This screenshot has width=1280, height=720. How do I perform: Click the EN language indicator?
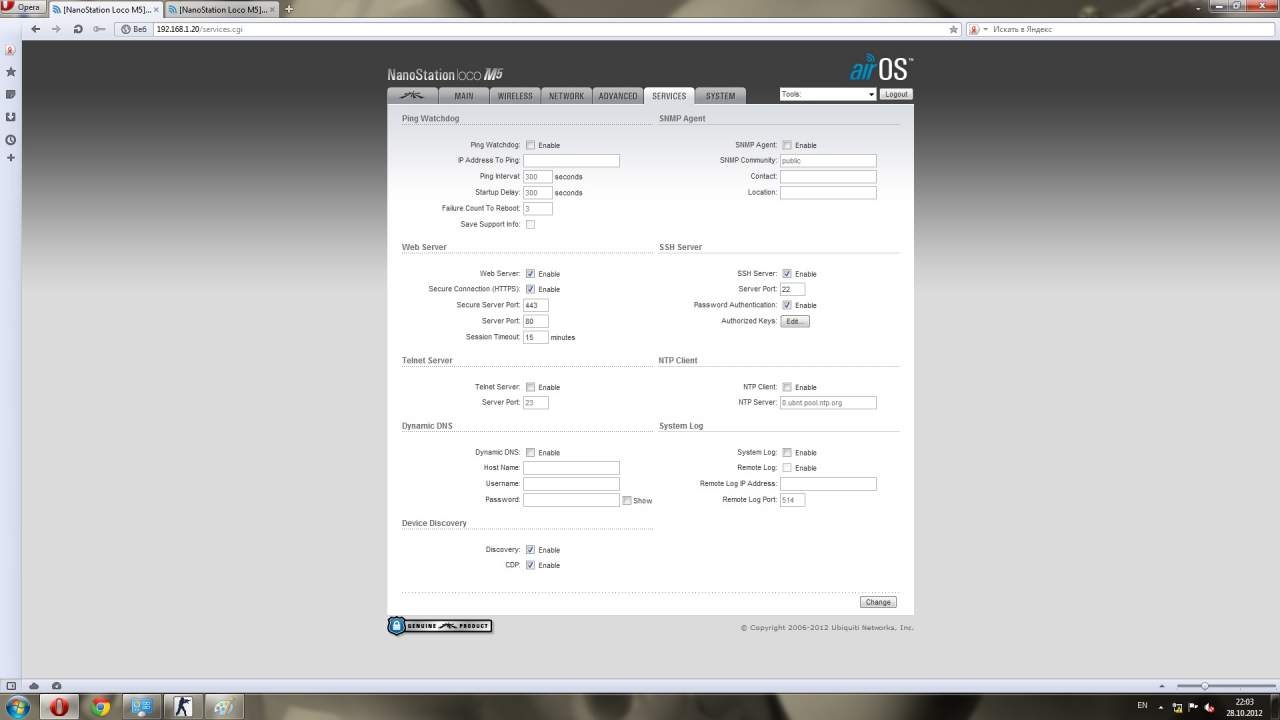pos(1142,706)
